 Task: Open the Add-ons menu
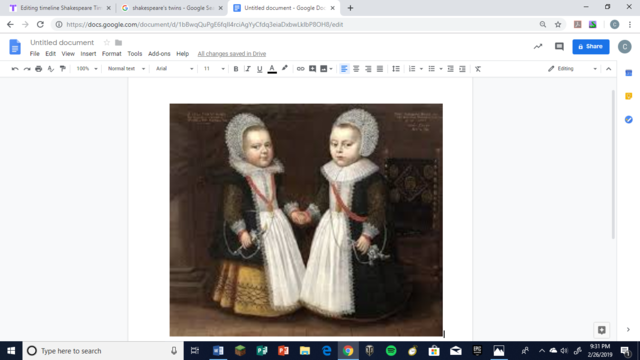(x=159, y=54)
